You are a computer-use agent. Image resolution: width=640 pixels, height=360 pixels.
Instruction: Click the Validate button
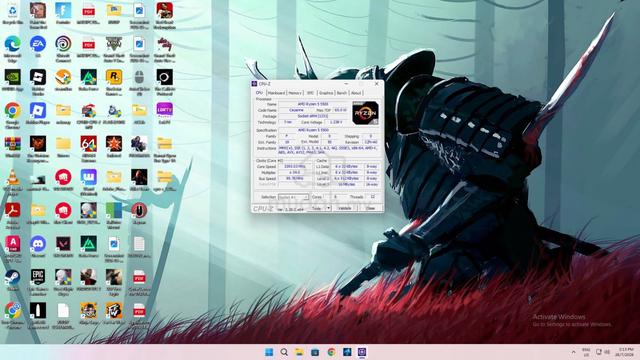[344, 208]
